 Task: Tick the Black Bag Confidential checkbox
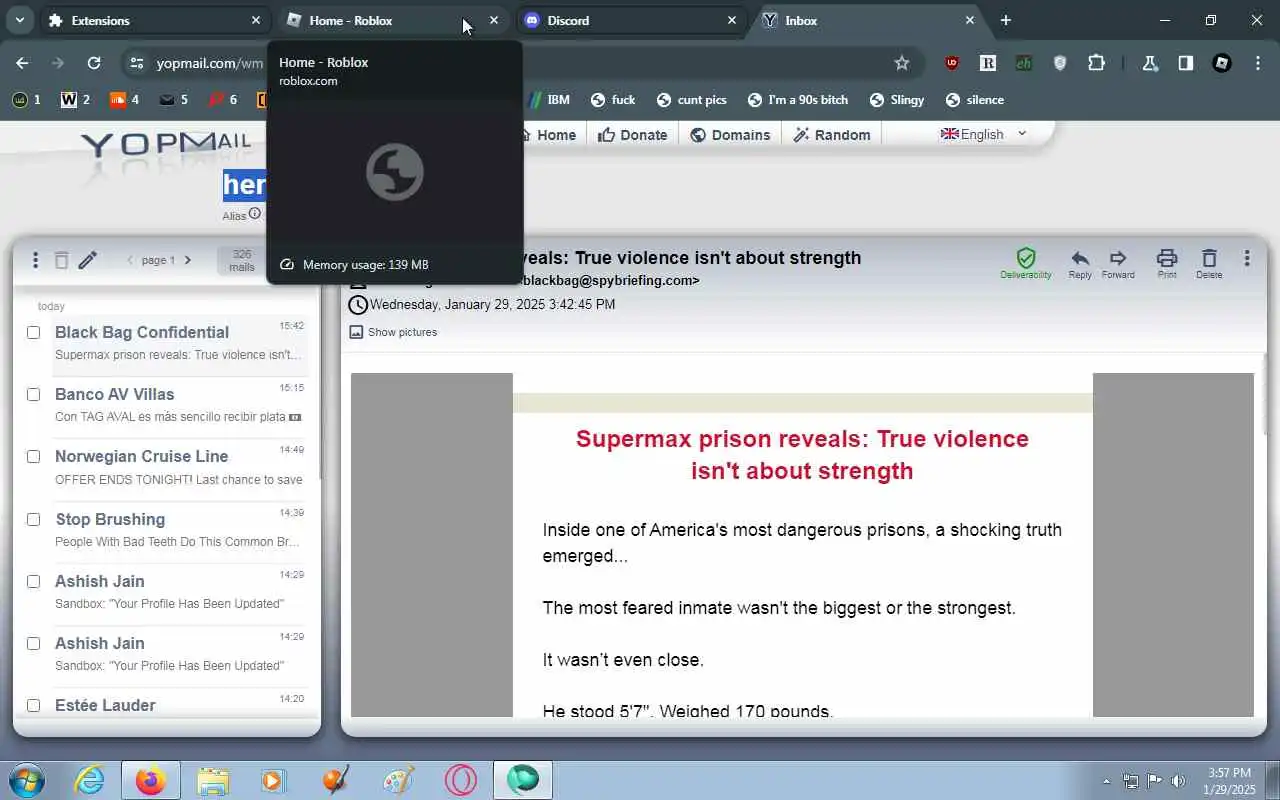coord(33,332)
